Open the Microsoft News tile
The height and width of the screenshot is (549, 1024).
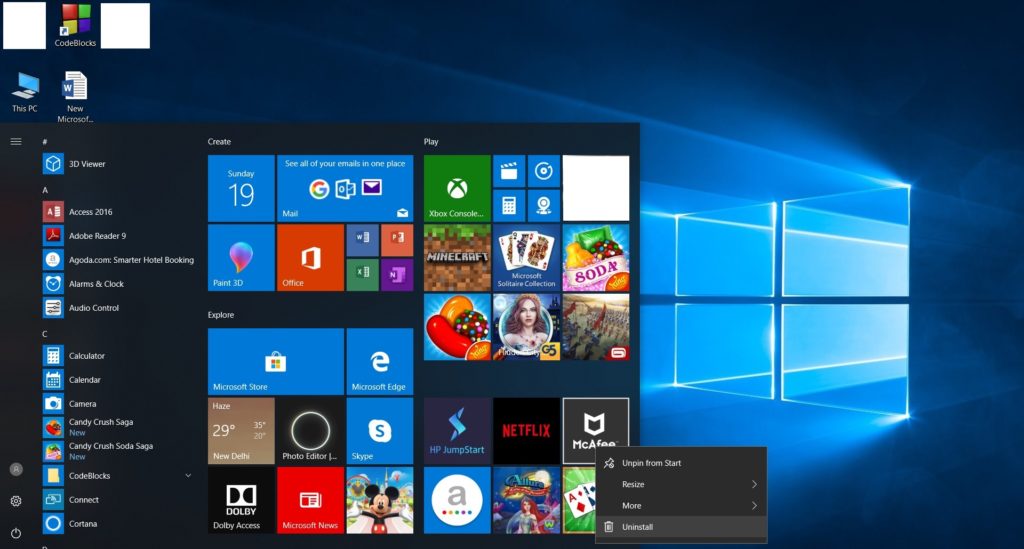[310, 500]
